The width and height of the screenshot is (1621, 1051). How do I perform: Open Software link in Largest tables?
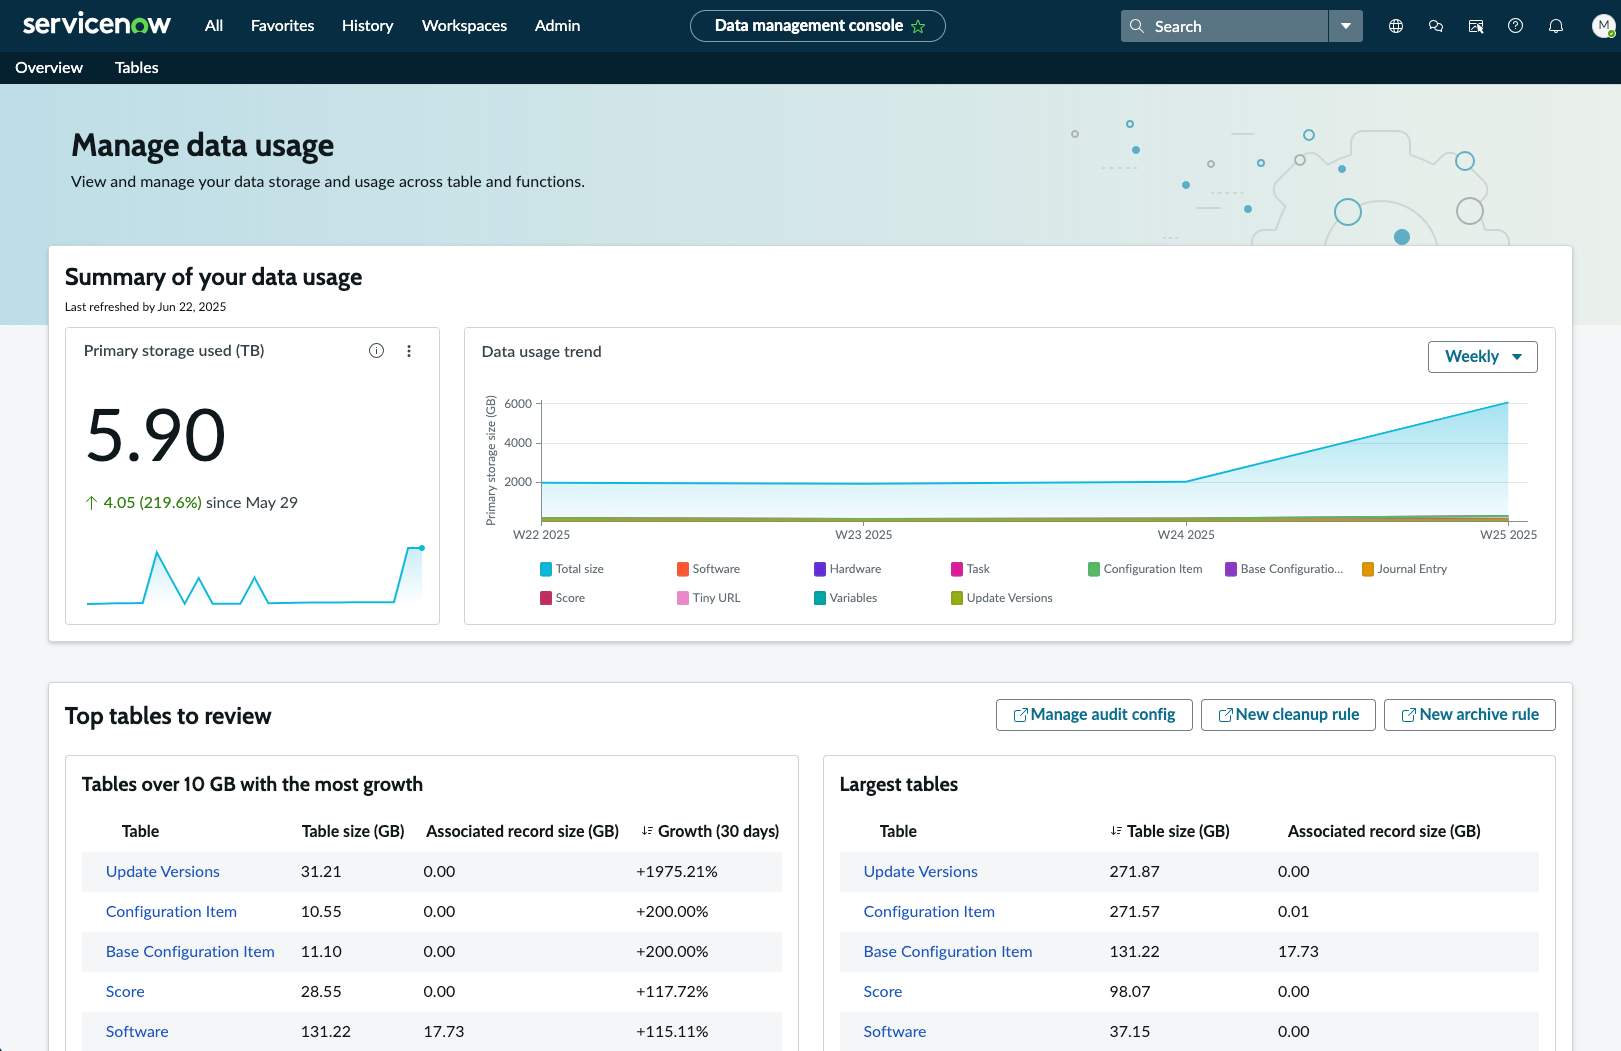[x=895, y=1032]
